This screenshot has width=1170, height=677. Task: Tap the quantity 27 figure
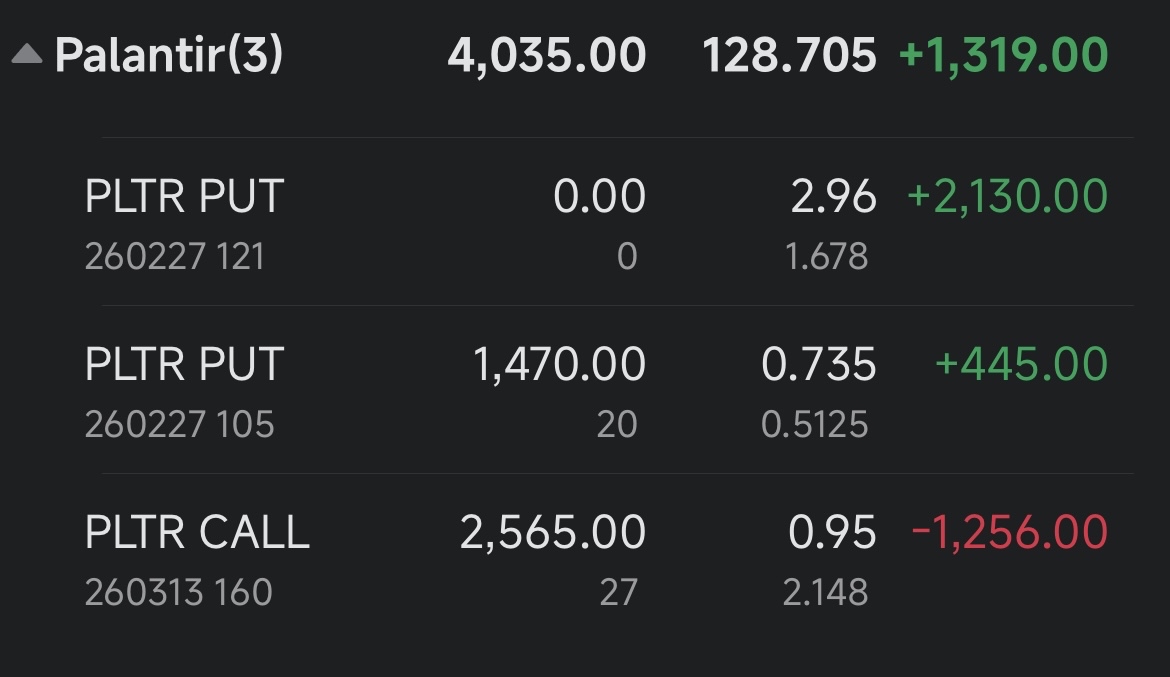[619, 593]
